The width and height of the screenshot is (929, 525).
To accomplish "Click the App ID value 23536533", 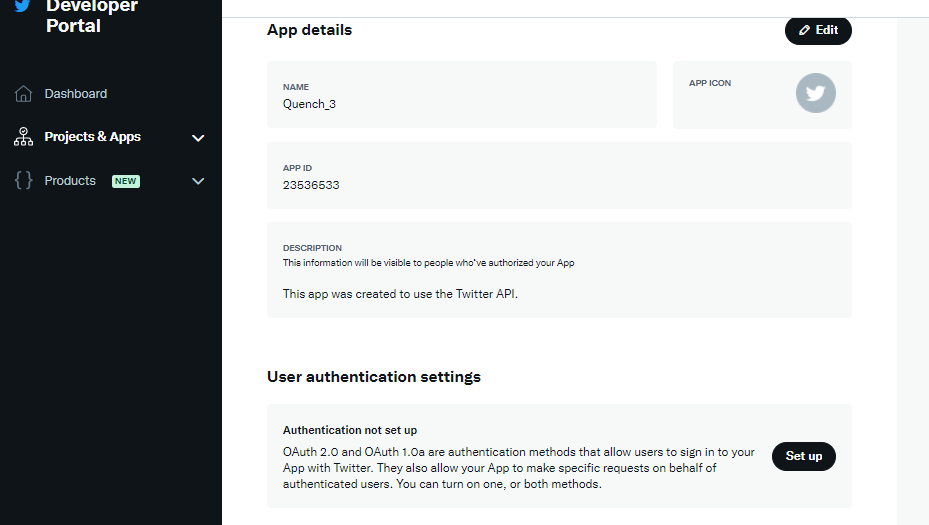I will (x=311, y=185).
